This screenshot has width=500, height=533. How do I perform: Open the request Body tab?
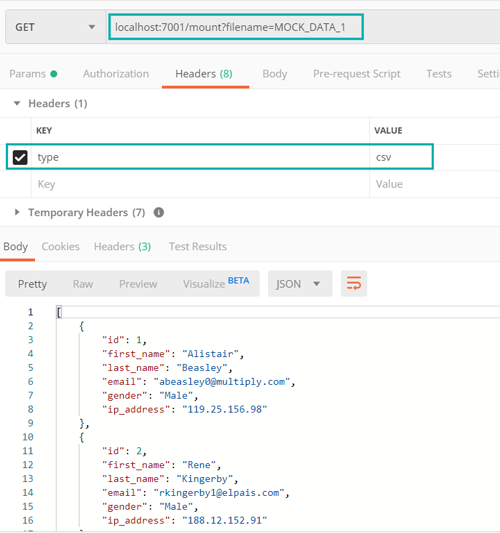coord(275,74)
